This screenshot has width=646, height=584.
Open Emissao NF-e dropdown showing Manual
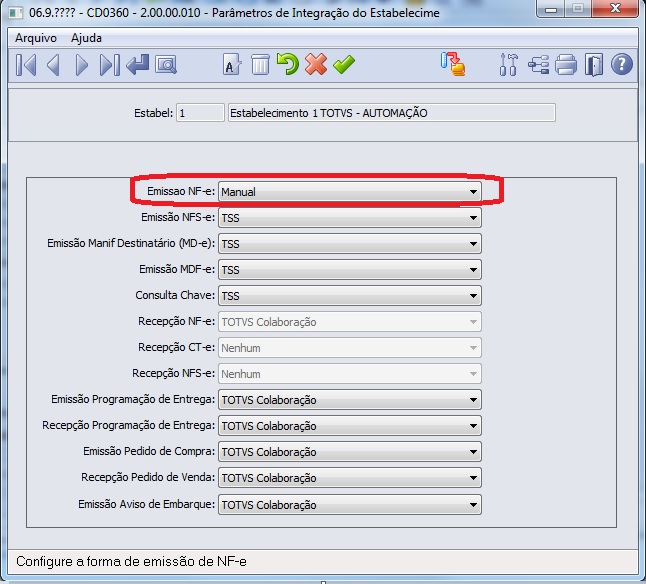(x=349, y=192)
